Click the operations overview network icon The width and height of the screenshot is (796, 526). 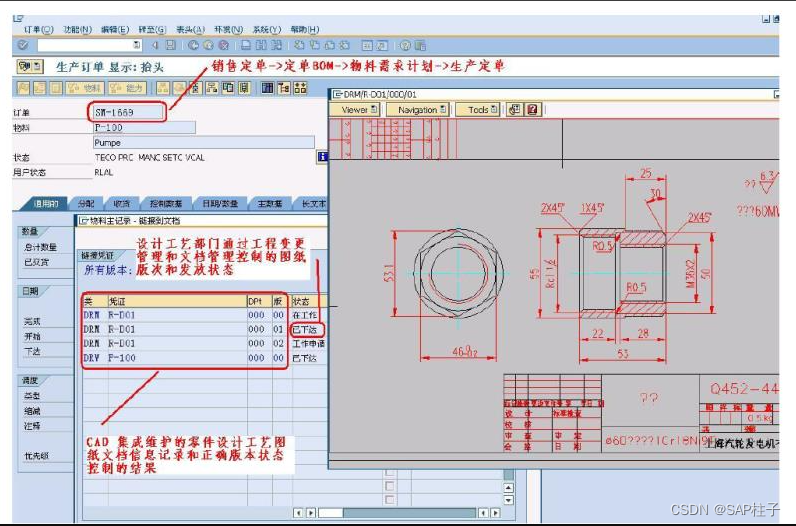click(212, 88)
